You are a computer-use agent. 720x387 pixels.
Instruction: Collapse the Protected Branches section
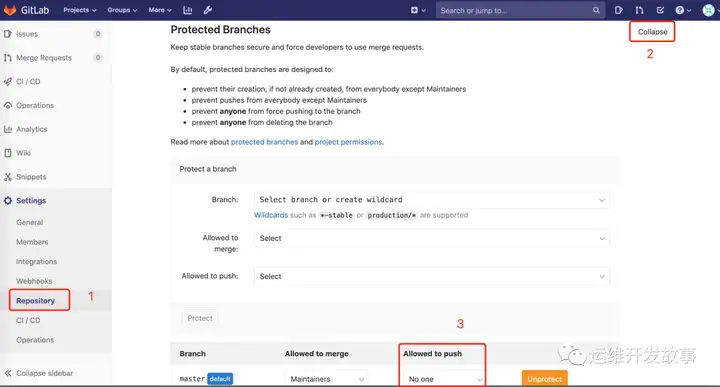point(652,32)
